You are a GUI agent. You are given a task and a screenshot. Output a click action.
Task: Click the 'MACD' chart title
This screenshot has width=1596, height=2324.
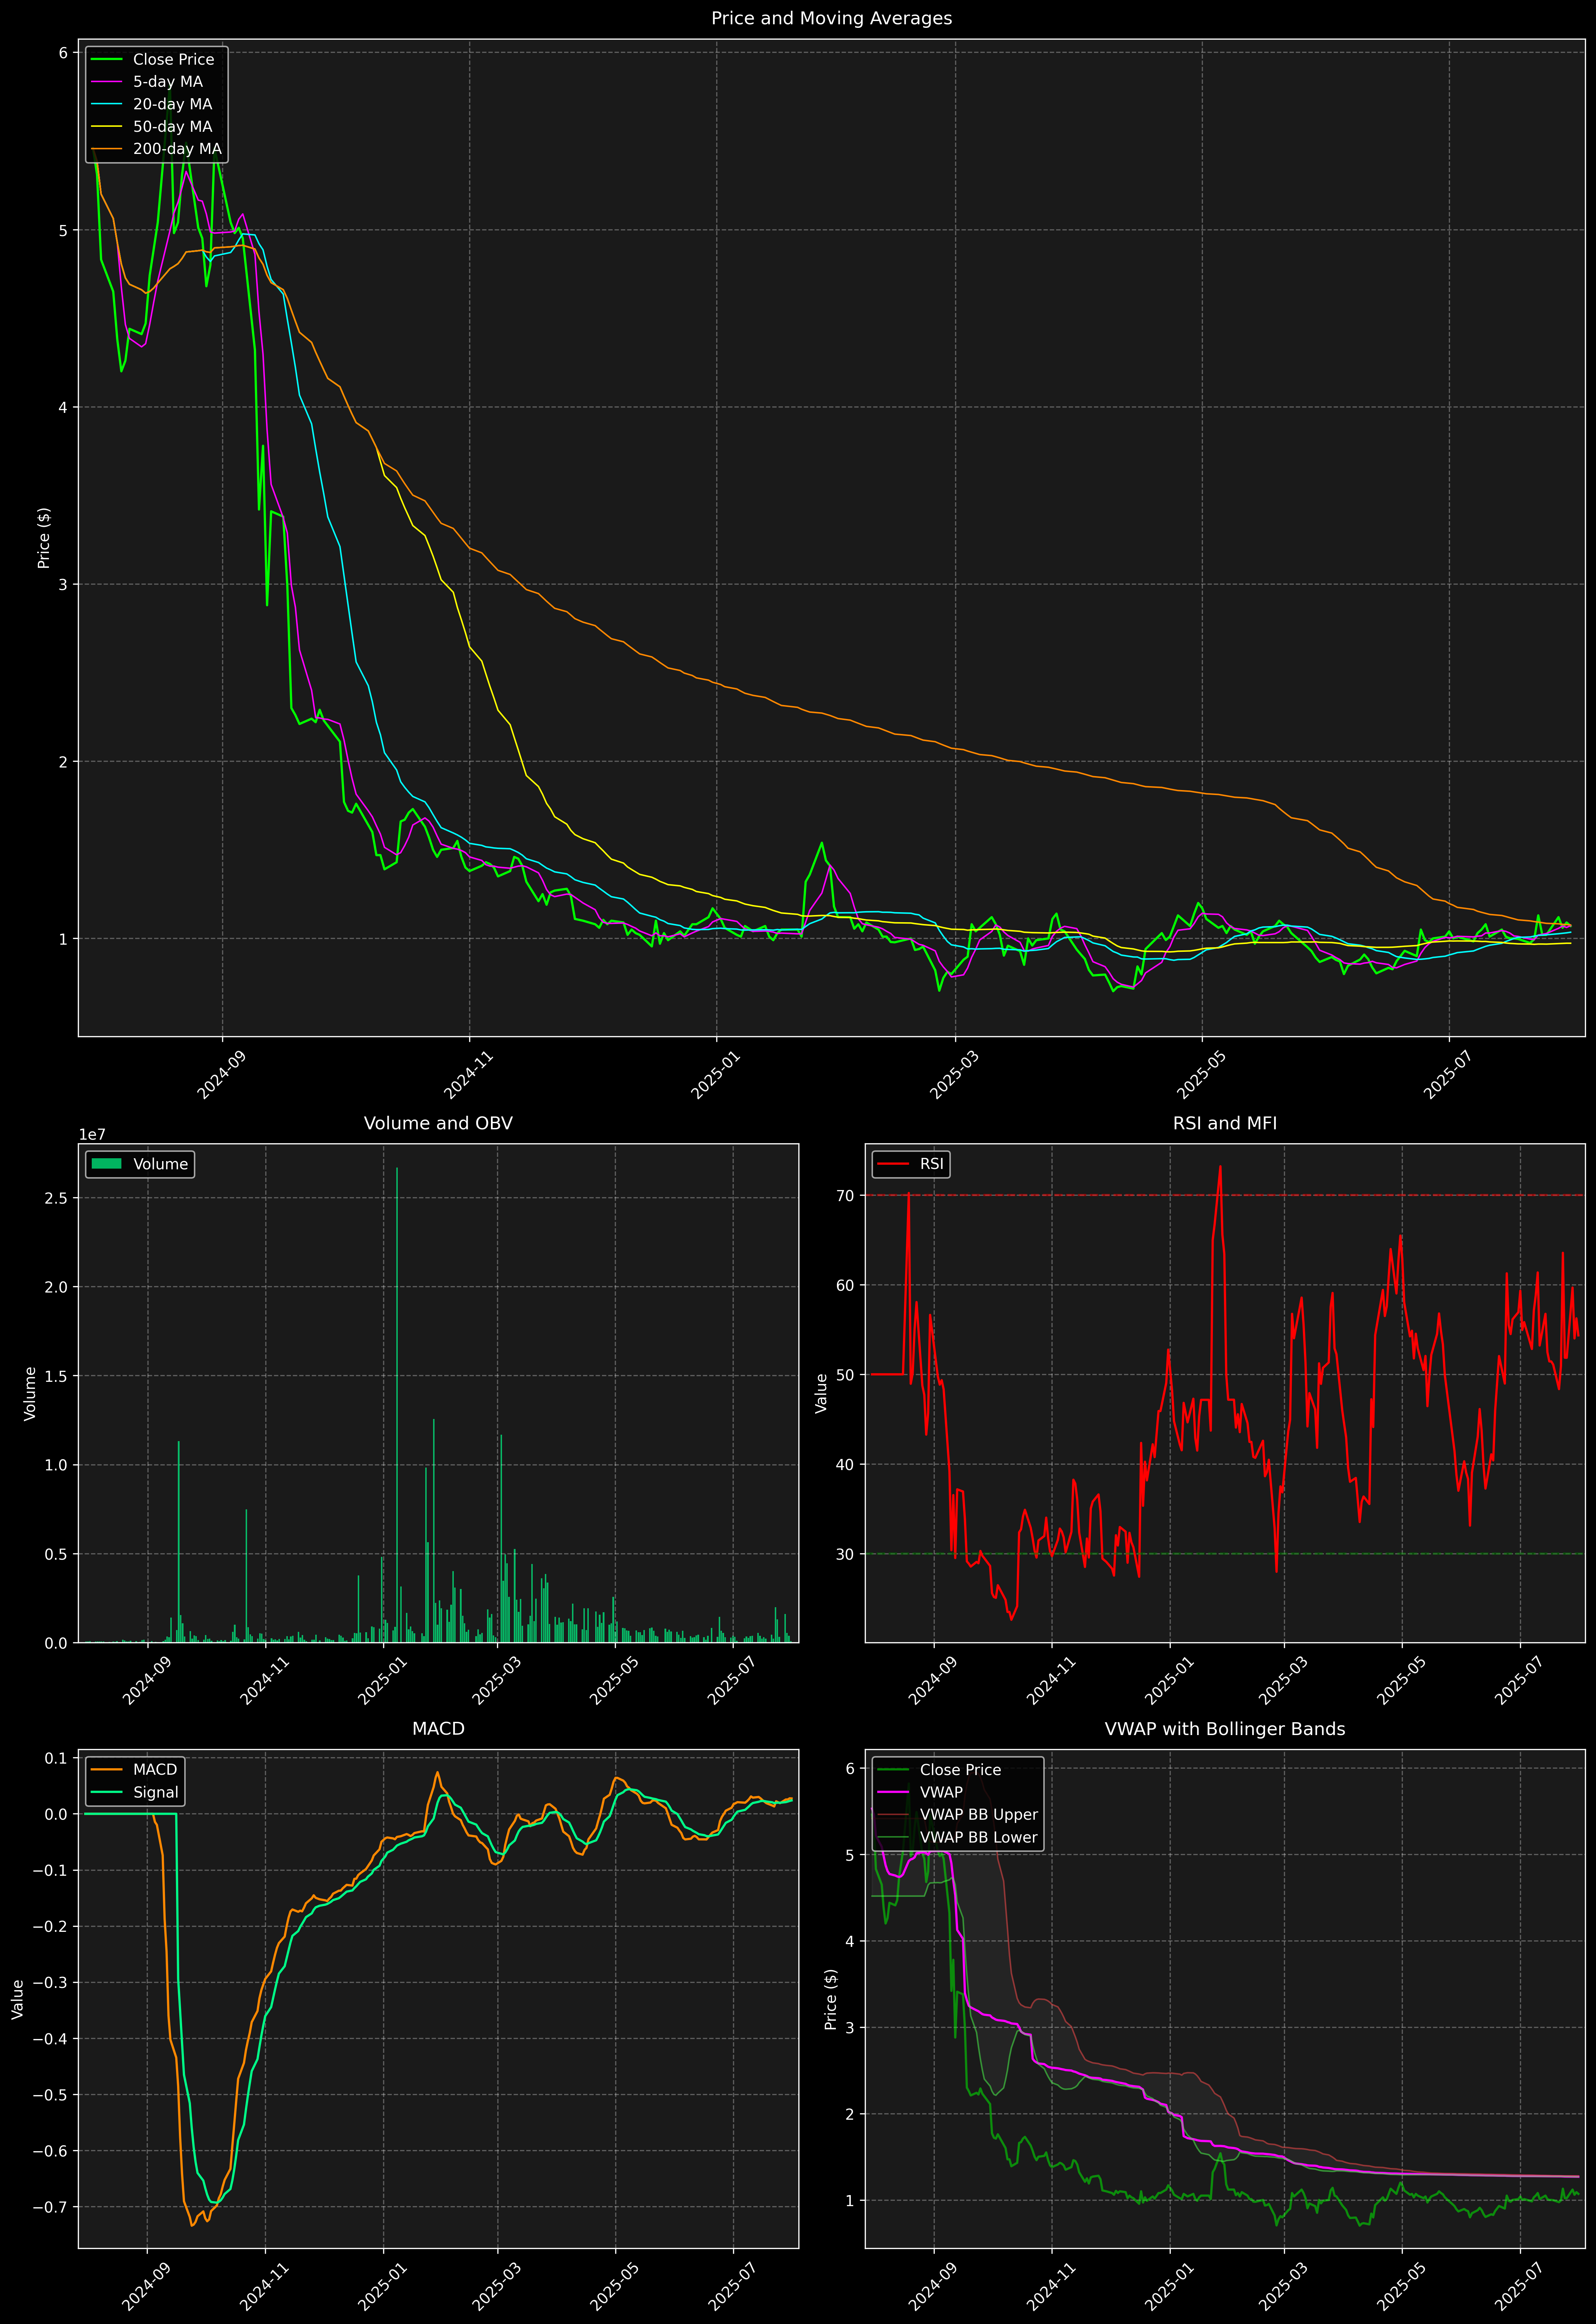tap(438, 1729)
